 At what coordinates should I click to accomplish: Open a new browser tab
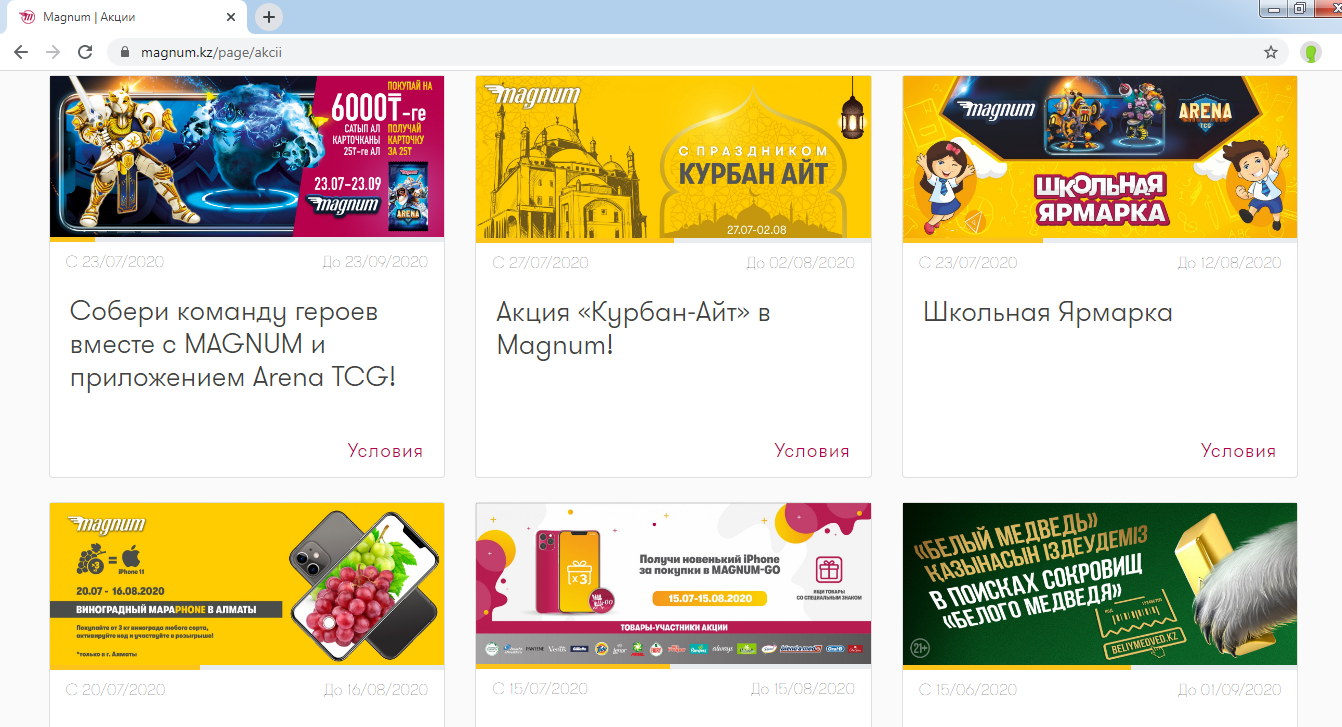(269, 17)
